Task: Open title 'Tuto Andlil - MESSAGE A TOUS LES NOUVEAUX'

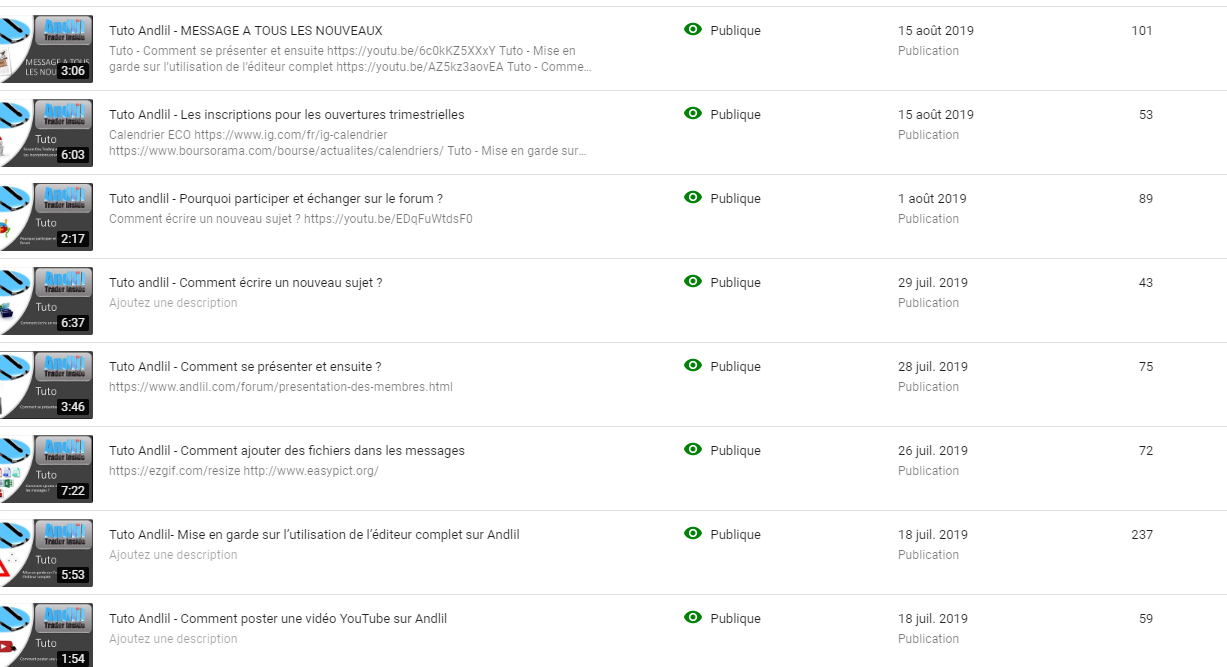Action: click(x=245, y=31)
